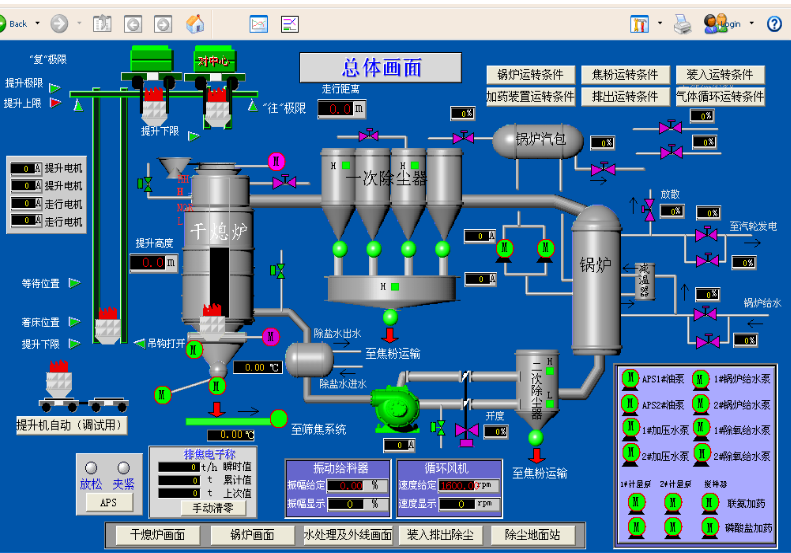
Task: Open the help question mark icon
Action: (x=774, y=23)
